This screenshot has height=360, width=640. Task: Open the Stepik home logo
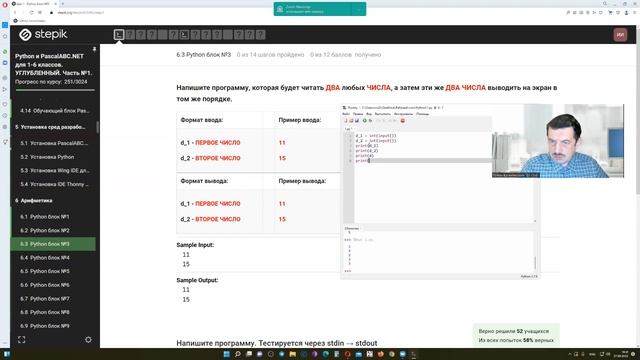(x=43, y=34)
